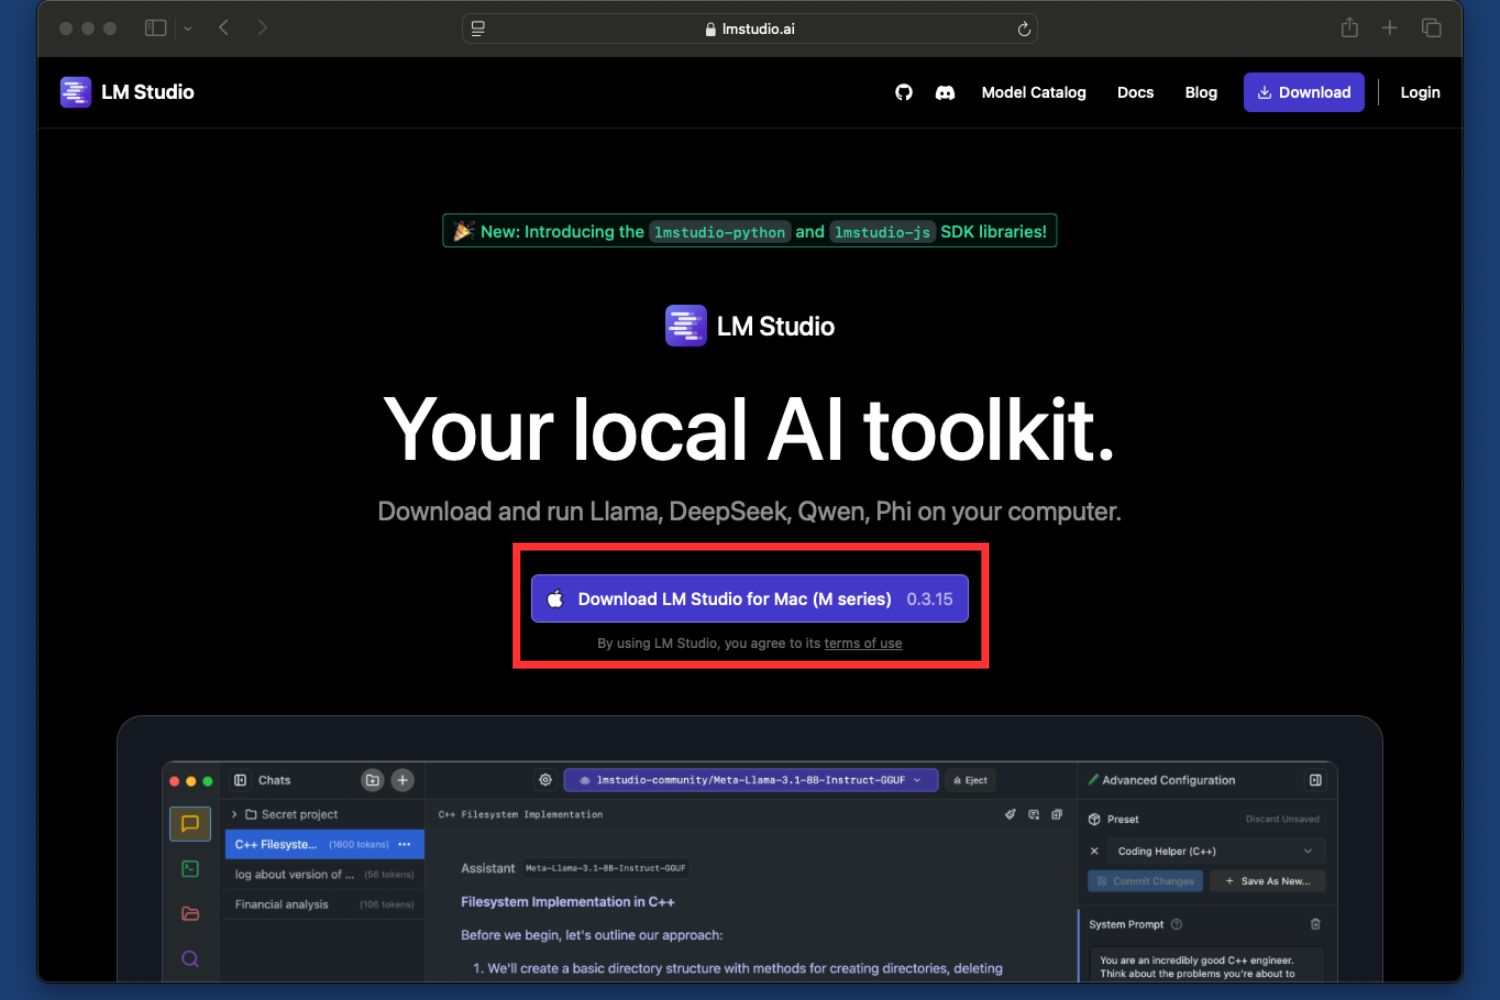1500x1000 pixels.
Task: Select the C++ Filesystem chat row
Action: tap(325, 844)
